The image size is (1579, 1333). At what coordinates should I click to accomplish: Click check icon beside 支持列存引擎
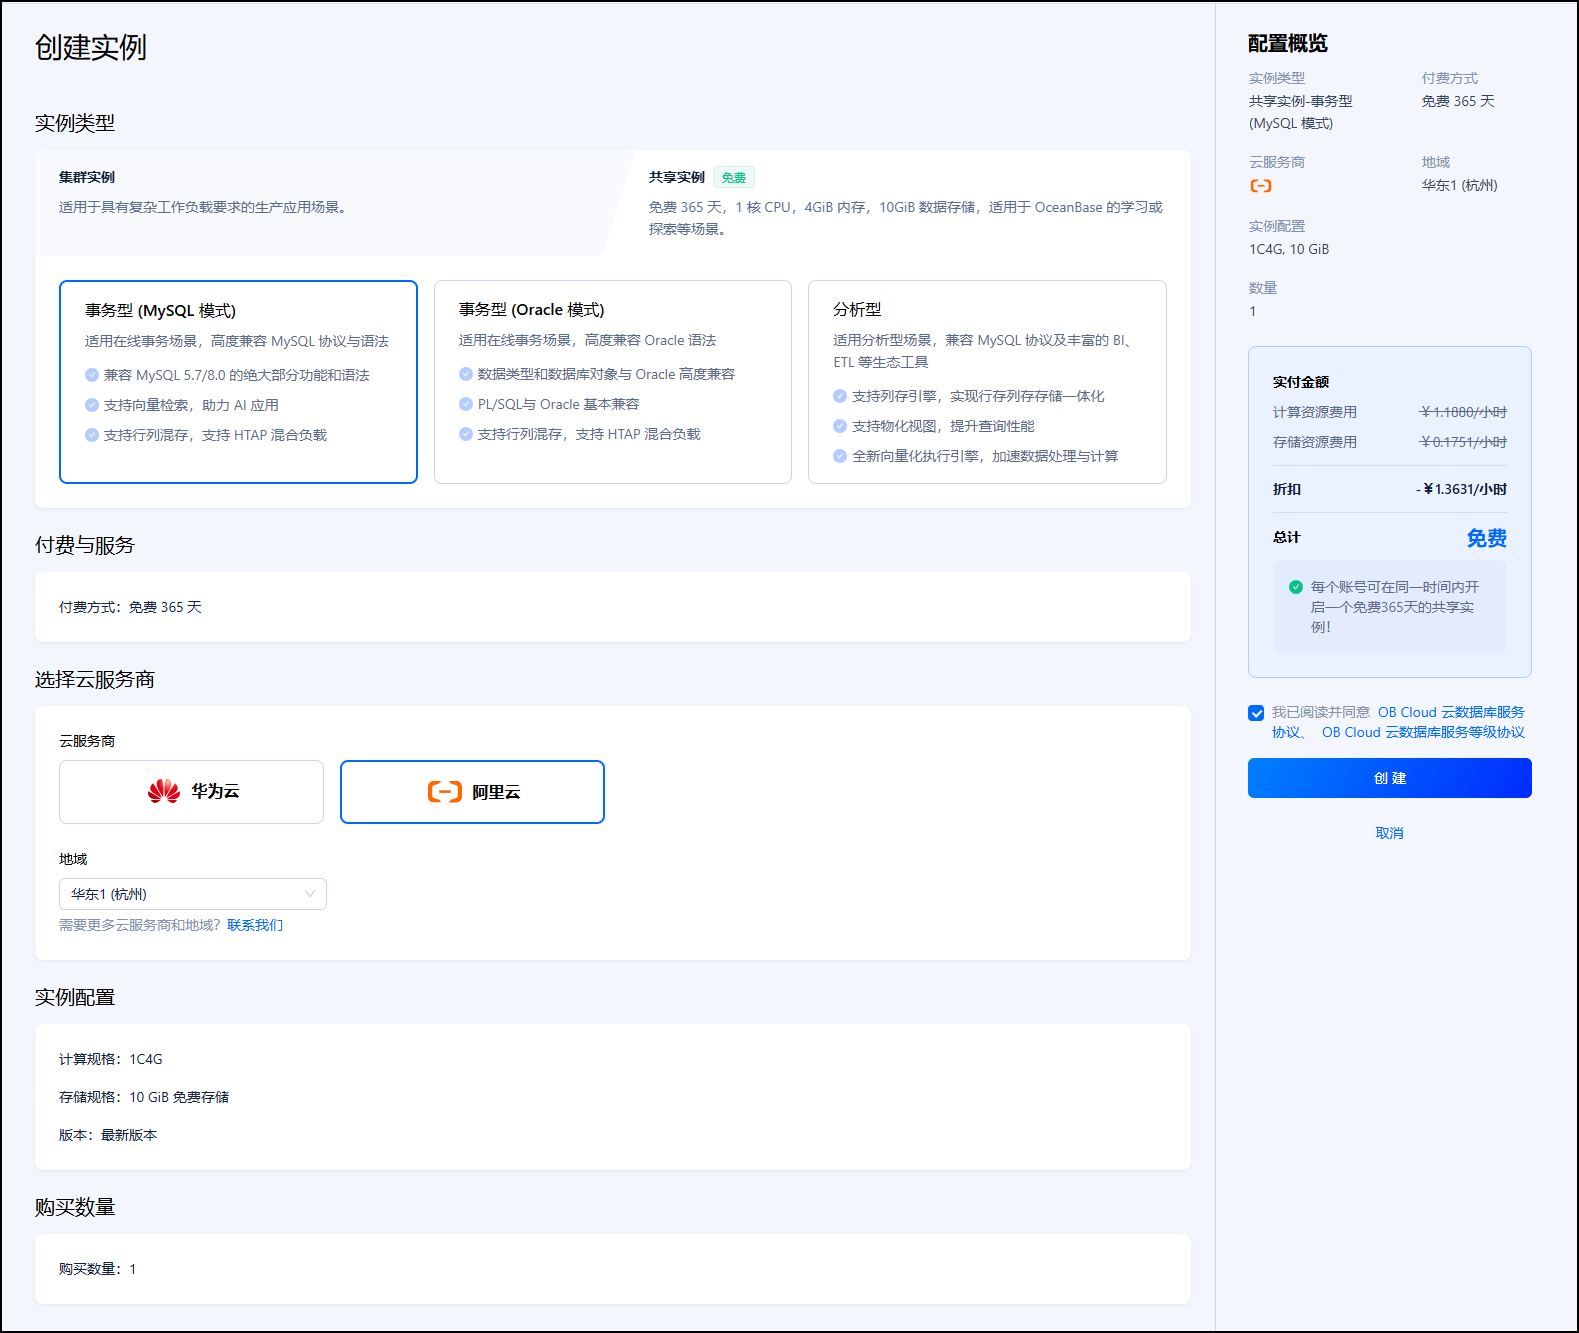pos(840,396)
